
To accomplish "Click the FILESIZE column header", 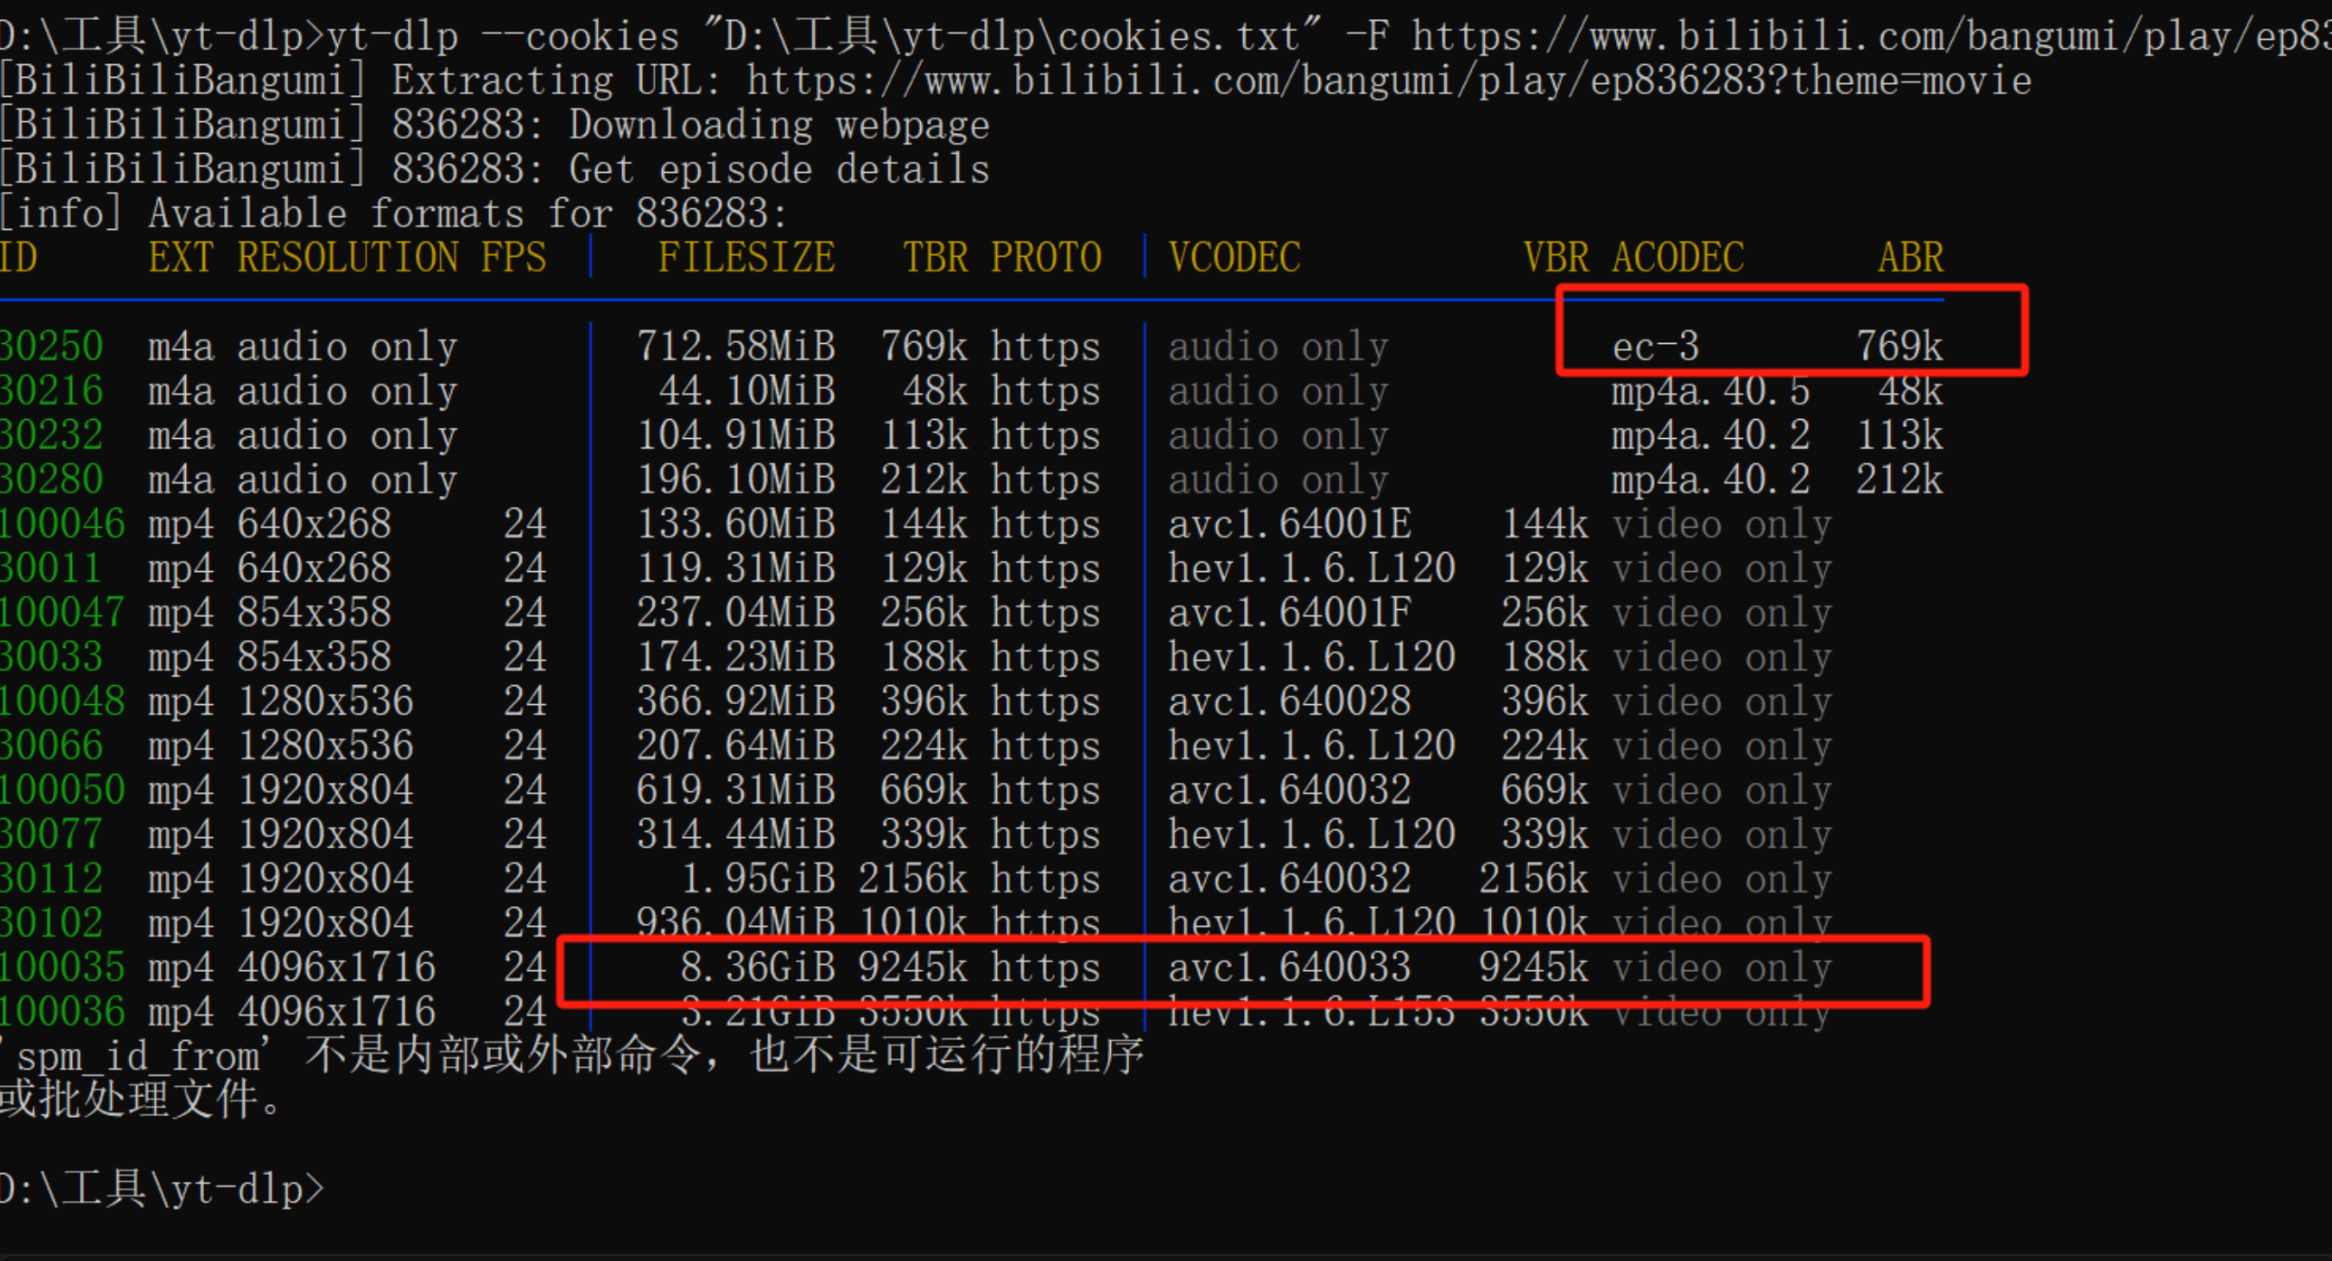I will (746, 258).
